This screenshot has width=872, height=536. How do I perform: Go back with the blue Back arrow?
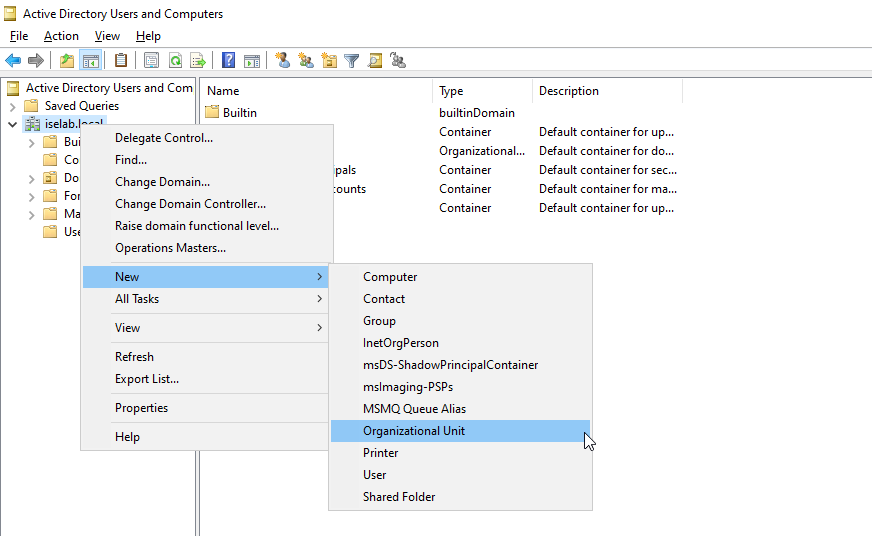pos(13,60)
